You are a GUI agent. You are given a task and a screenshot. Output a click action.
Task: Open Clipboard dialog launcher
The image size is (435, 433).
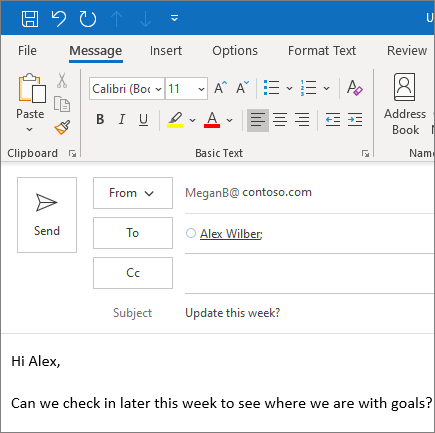[x=72, y=153]
